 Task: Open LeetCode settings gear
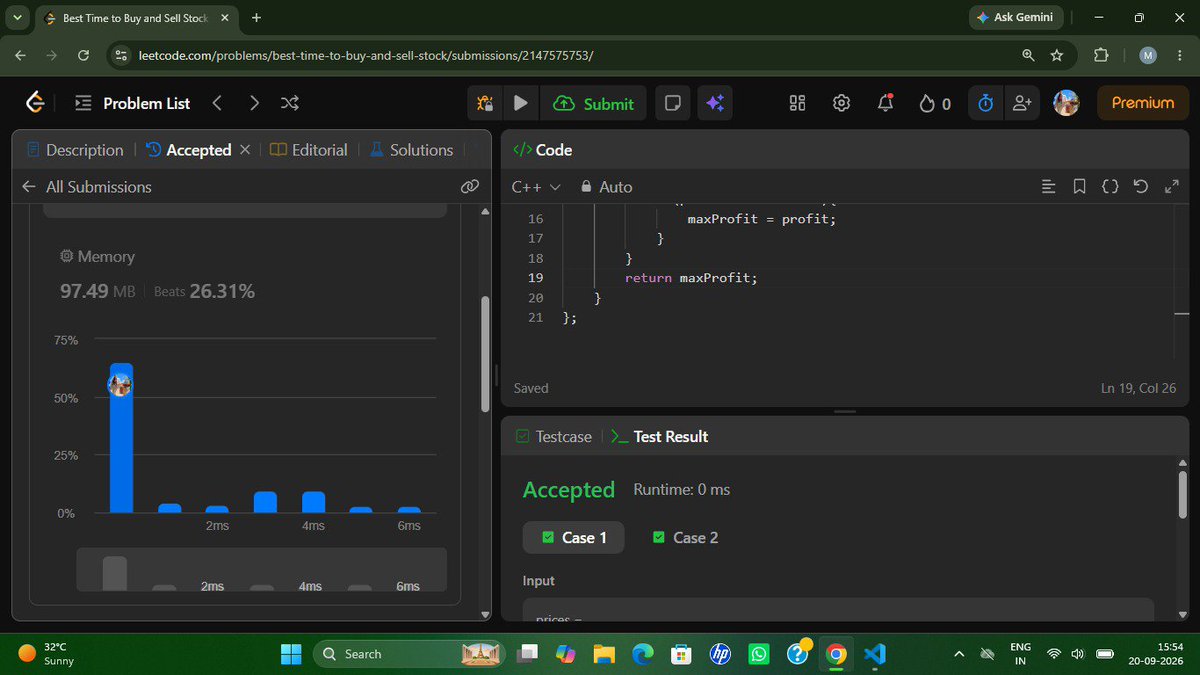pos(841,103)
